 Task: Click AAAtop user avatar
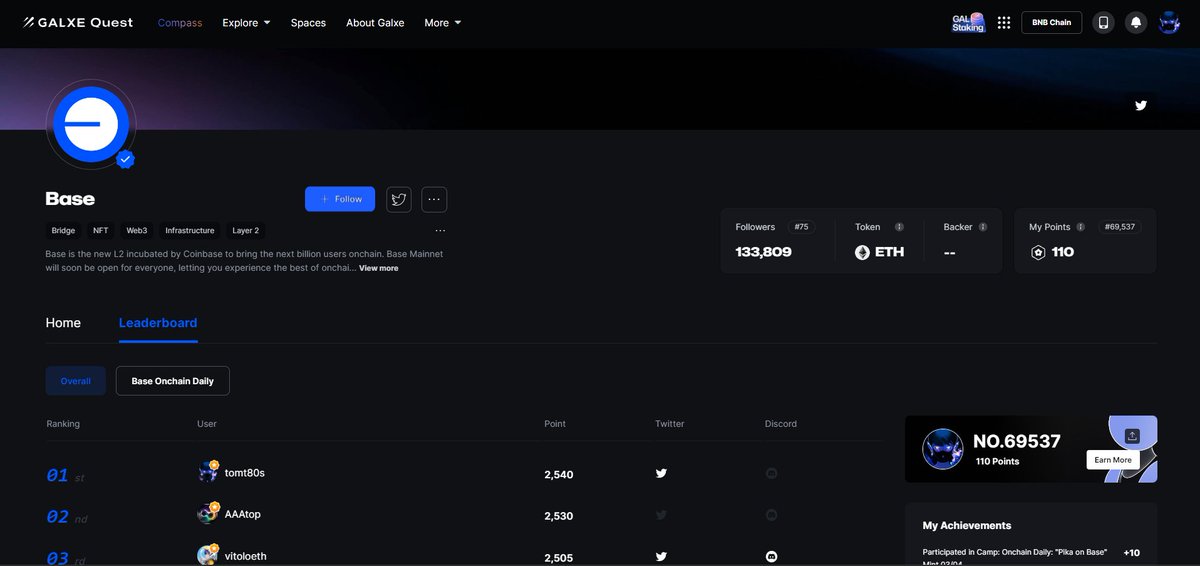[208, 514]
